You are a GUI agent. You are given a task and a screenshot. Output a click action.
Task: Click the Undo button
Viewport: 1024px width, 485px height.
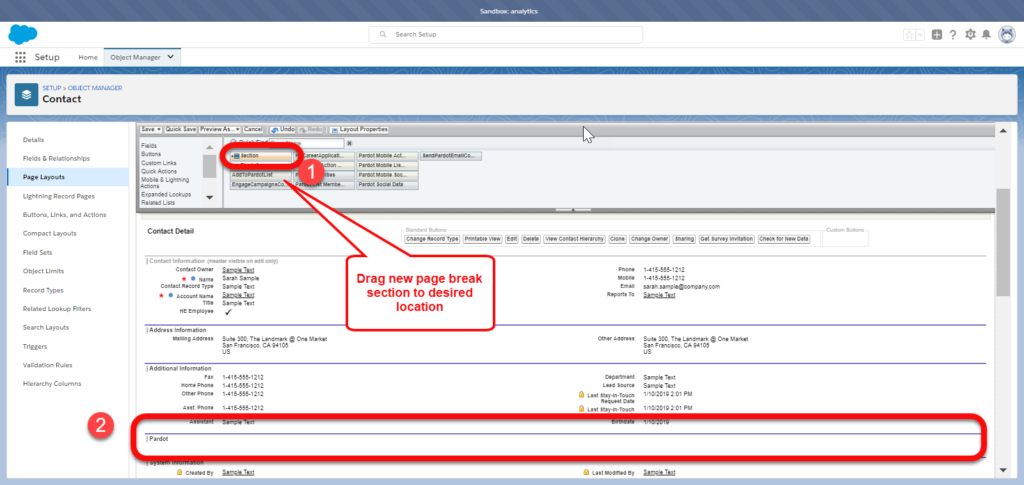[x=283, y=129]
